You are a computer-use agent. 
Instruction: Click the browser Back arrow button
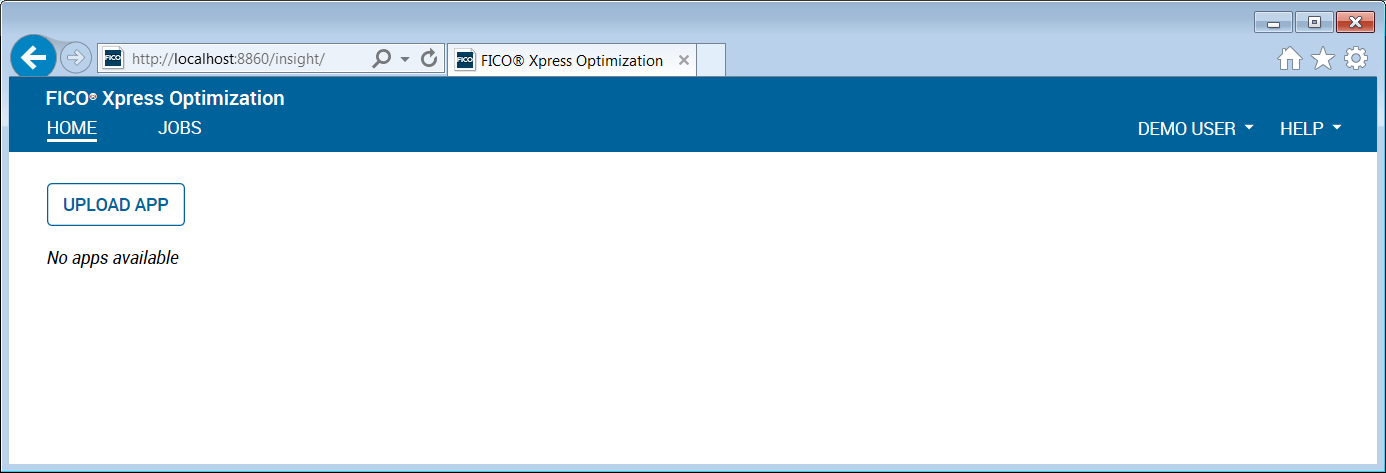click(33, 57)
